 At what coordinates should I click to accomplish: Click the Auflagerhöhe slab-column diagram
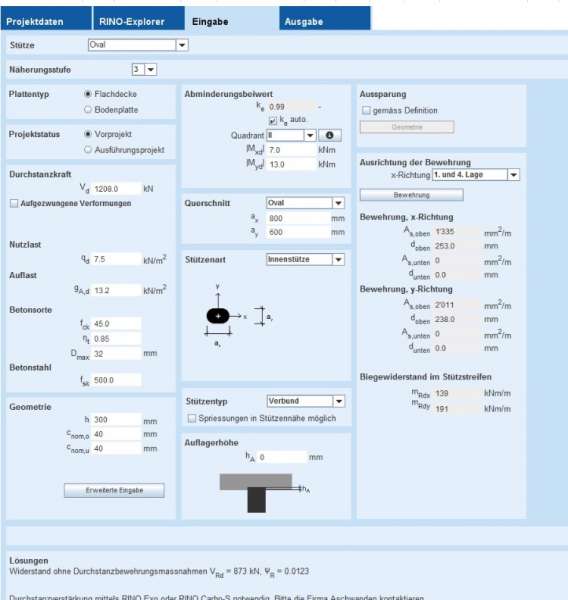(264, 493)
